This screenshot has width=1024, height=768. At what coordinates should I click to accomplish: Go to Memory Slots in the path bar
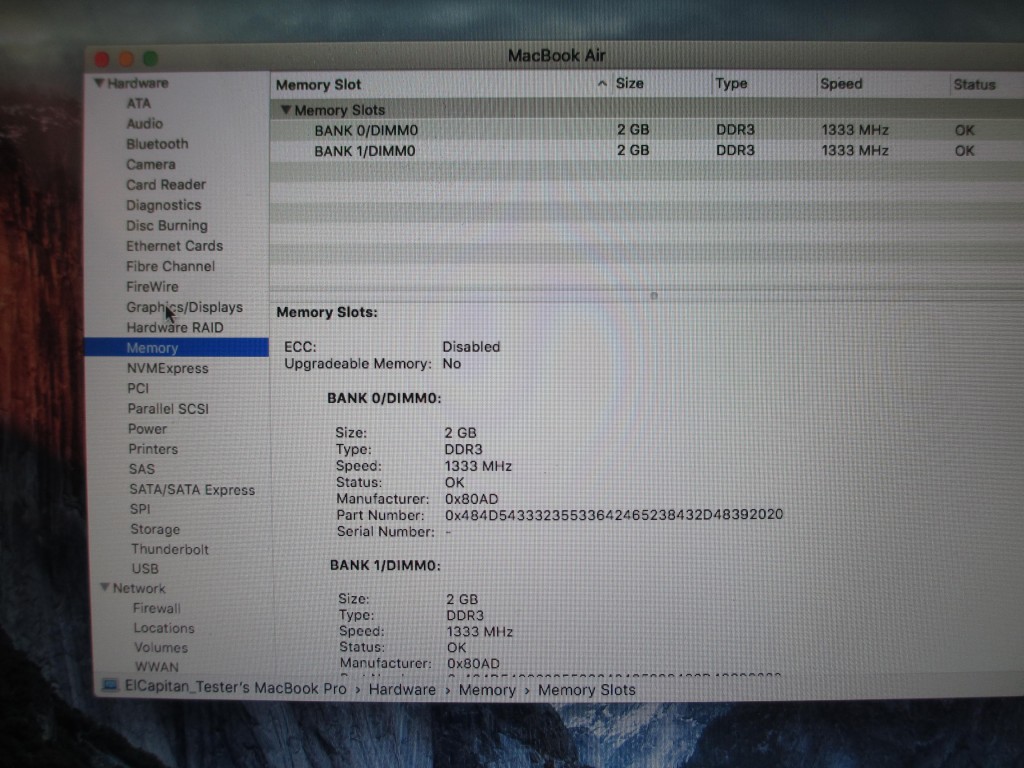(586, 690)
